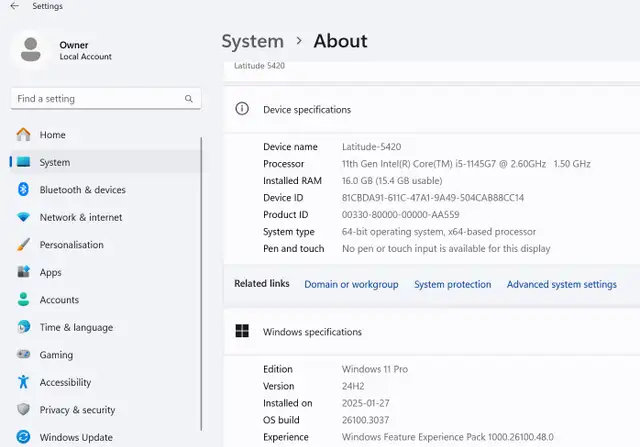
Task: Click the 24H2 version value
Action: click(353, 386)
